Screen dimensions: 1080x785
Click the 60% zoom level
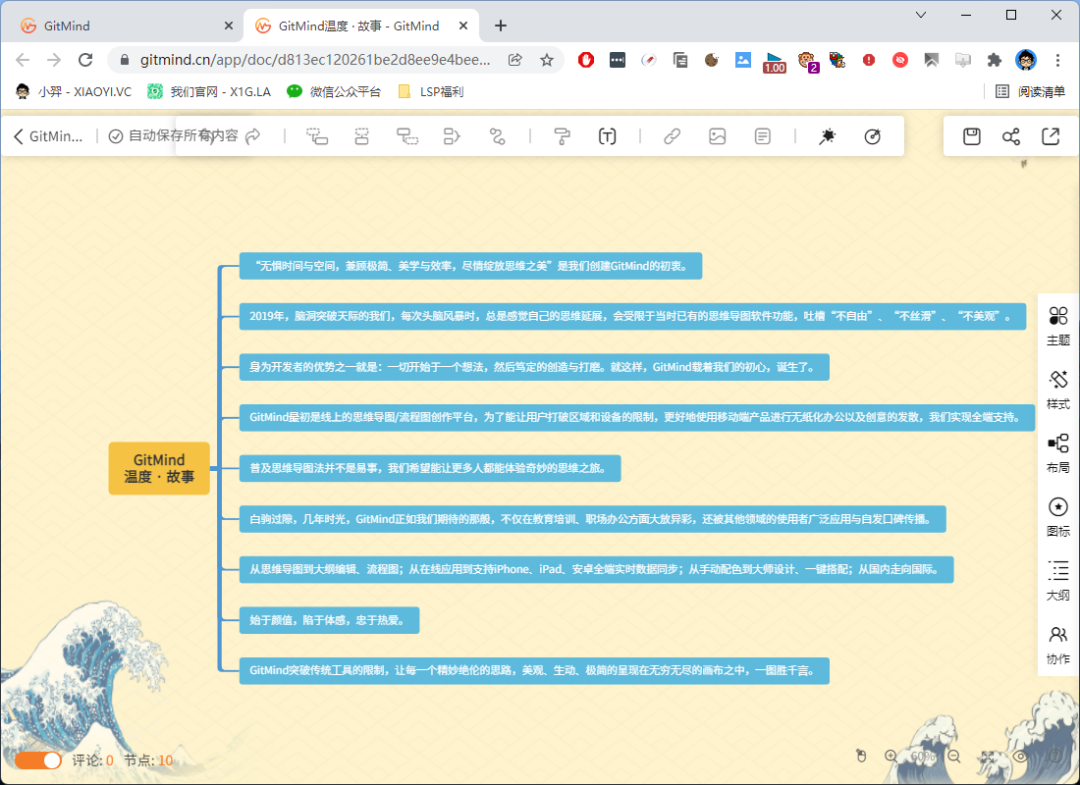point(923,756)
